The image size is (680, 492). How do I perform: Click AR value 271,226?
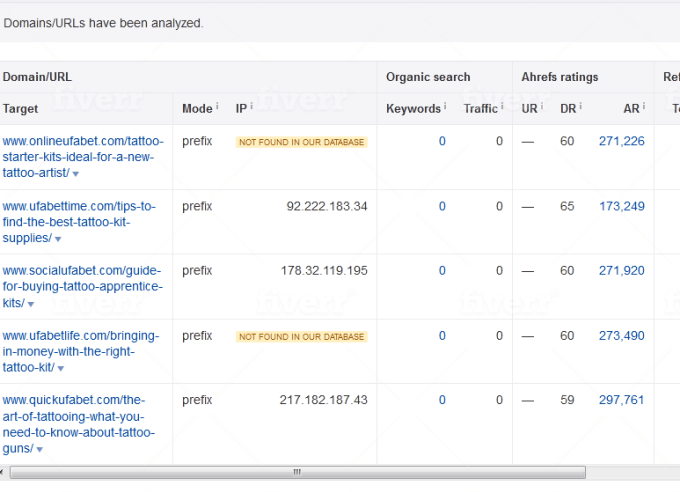pos(621,142)
